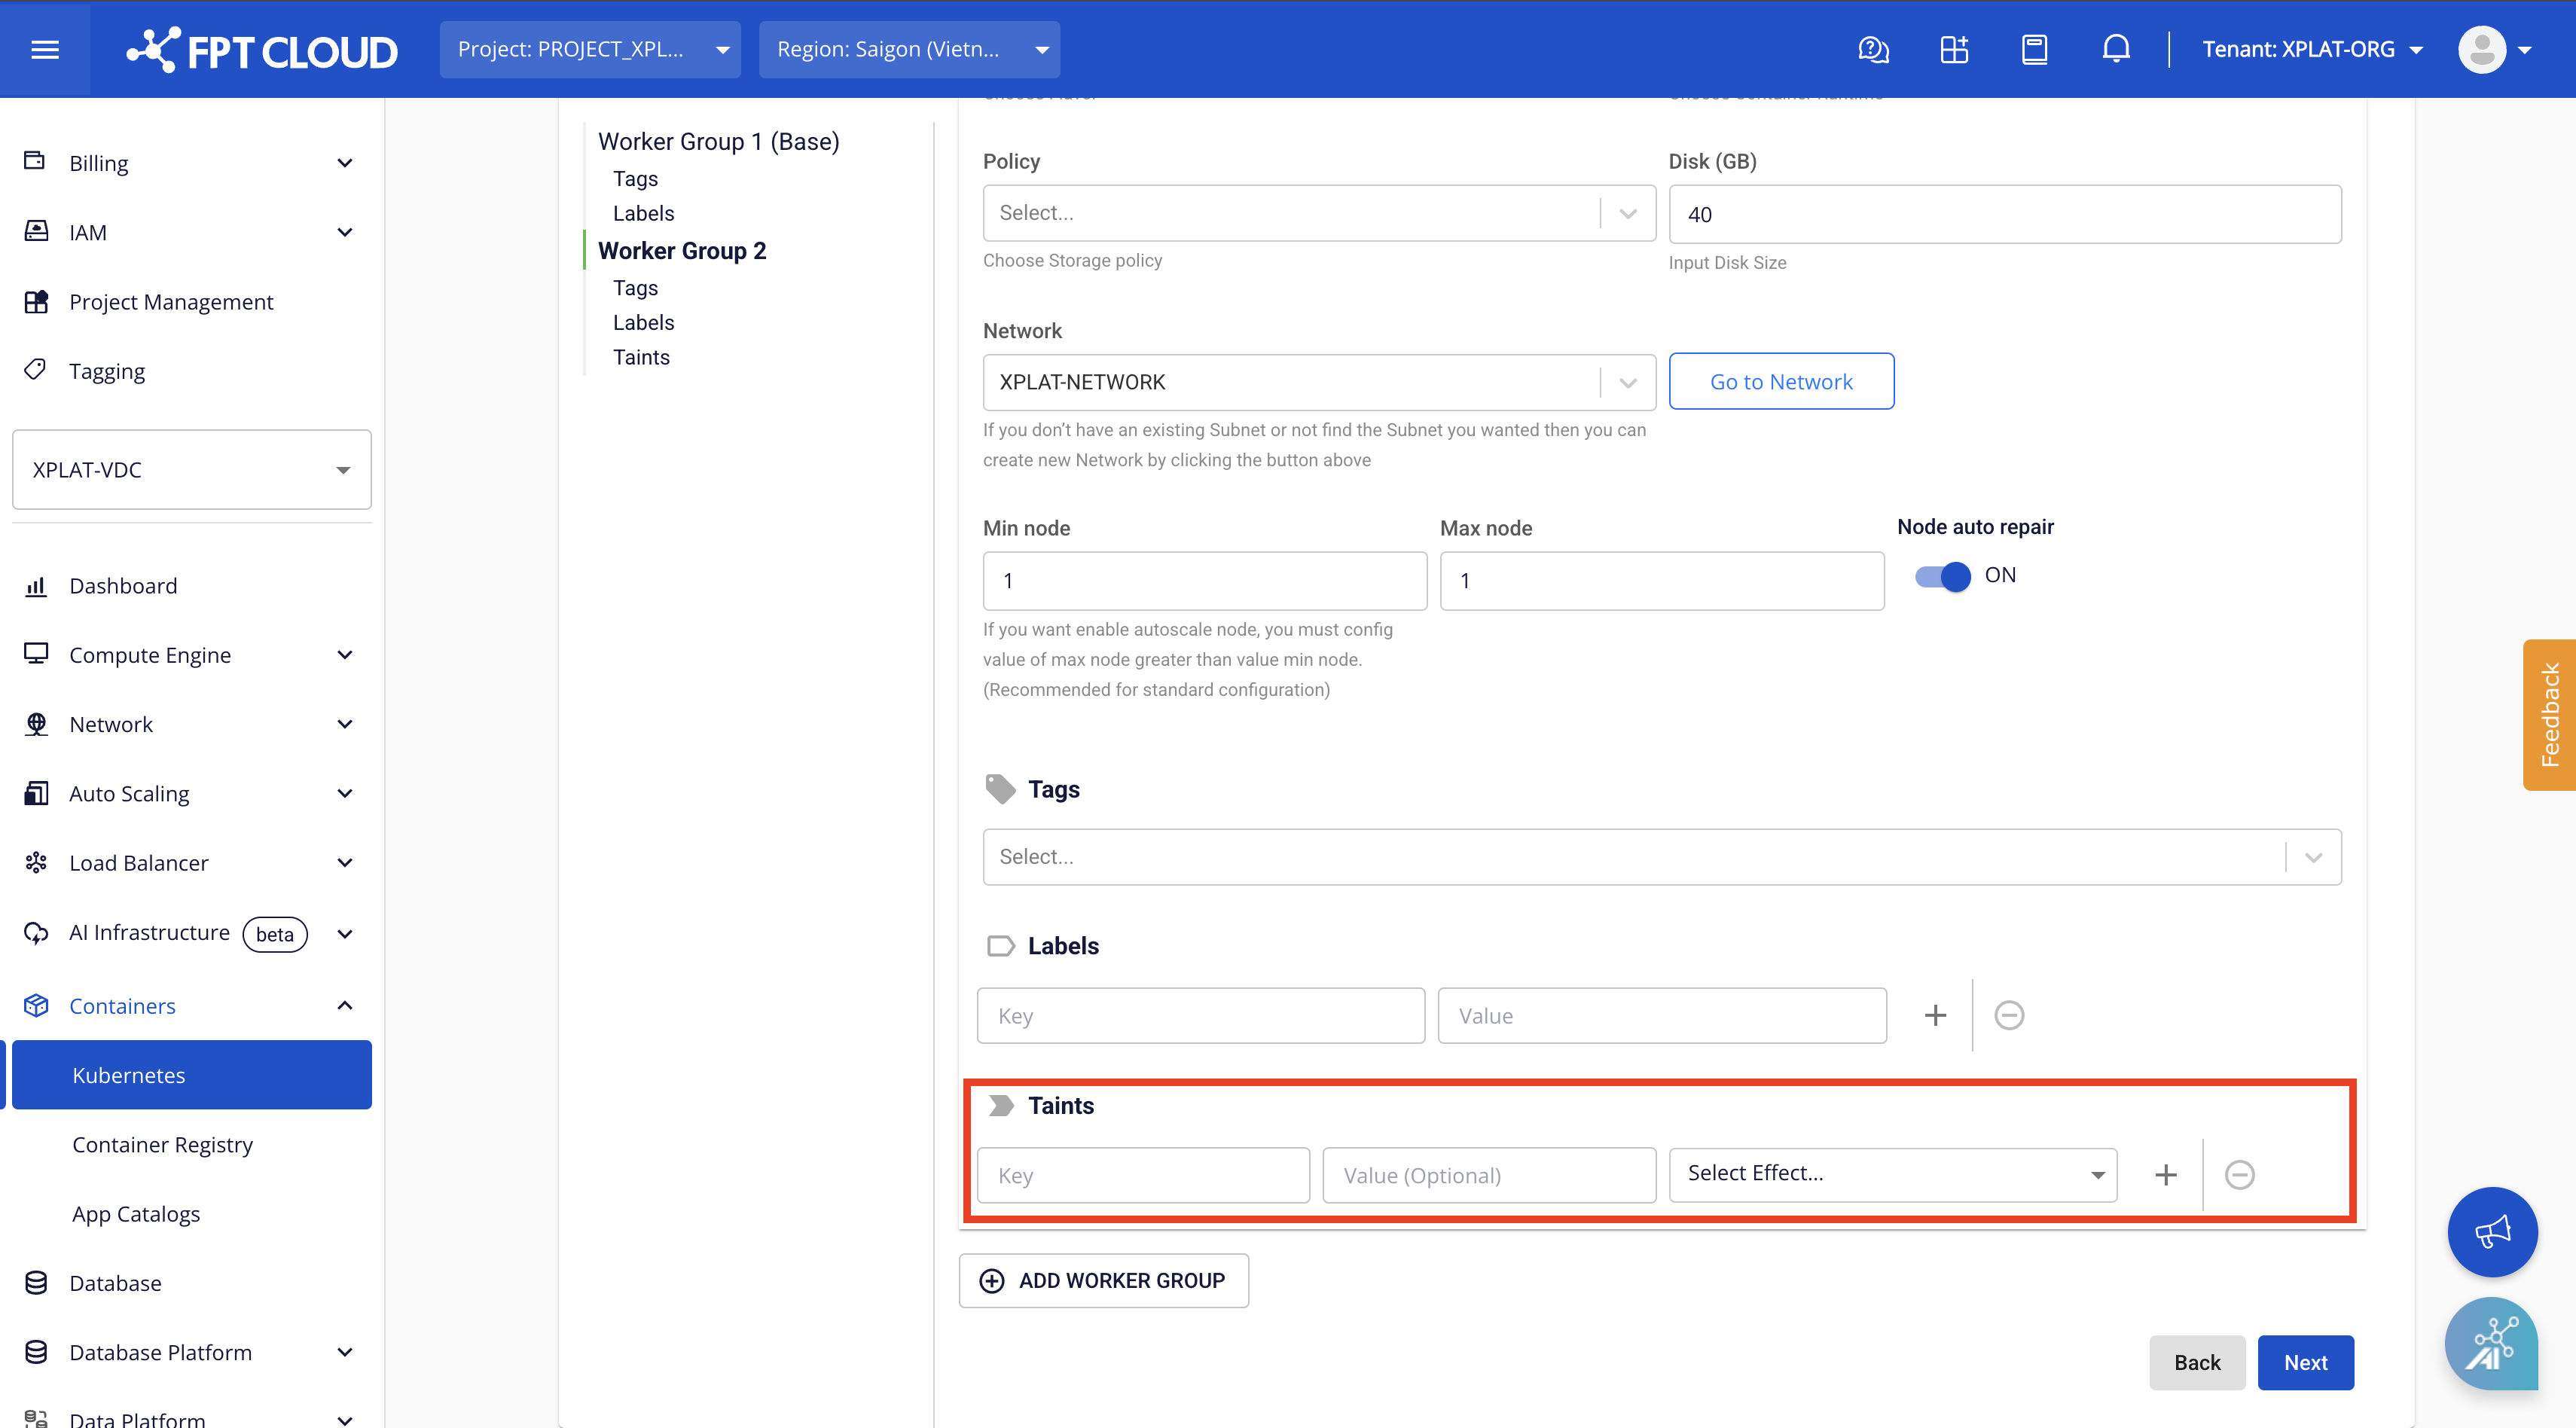Click ADD WORKER GROUP button
Viewport: 2576px width, 1428px height.
(1103, 1280)
